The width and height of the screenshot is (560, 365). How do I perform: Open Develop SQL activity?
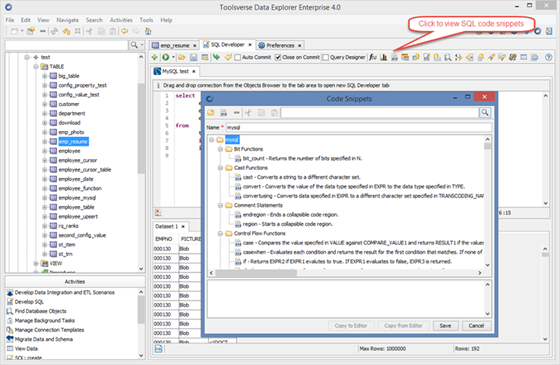[29, 302]
